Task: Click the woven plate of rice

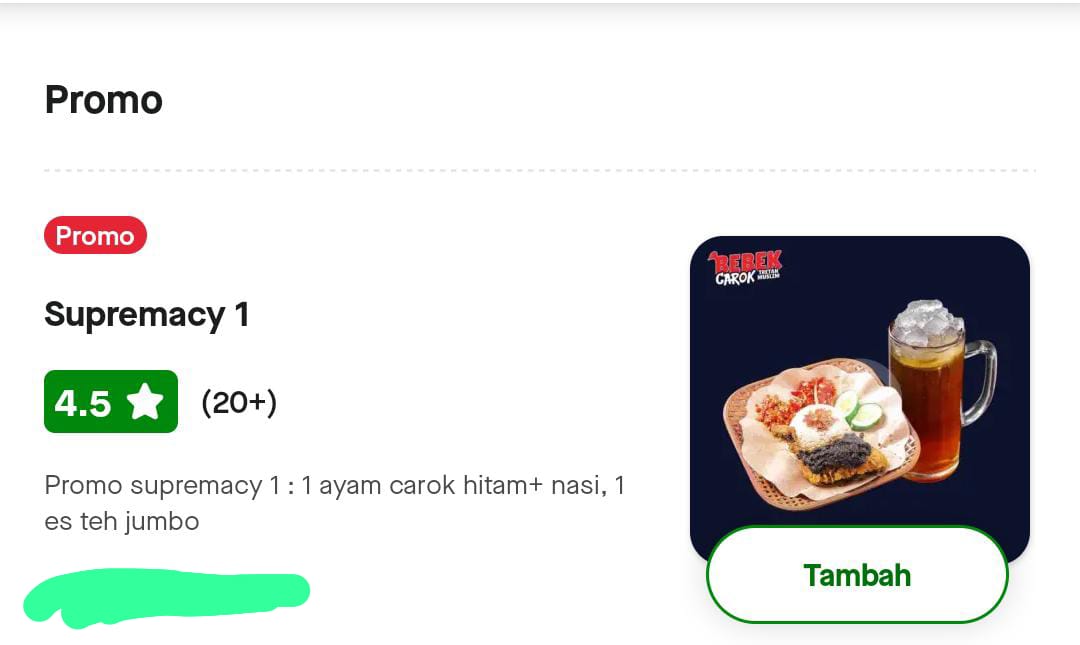Action: pos(820,434)
